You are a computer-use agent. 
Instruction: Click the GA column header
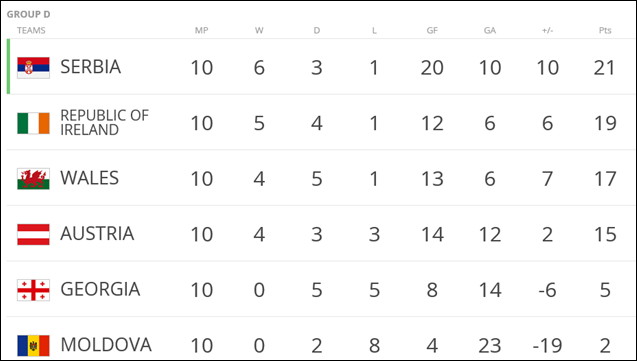pos(490,30)
